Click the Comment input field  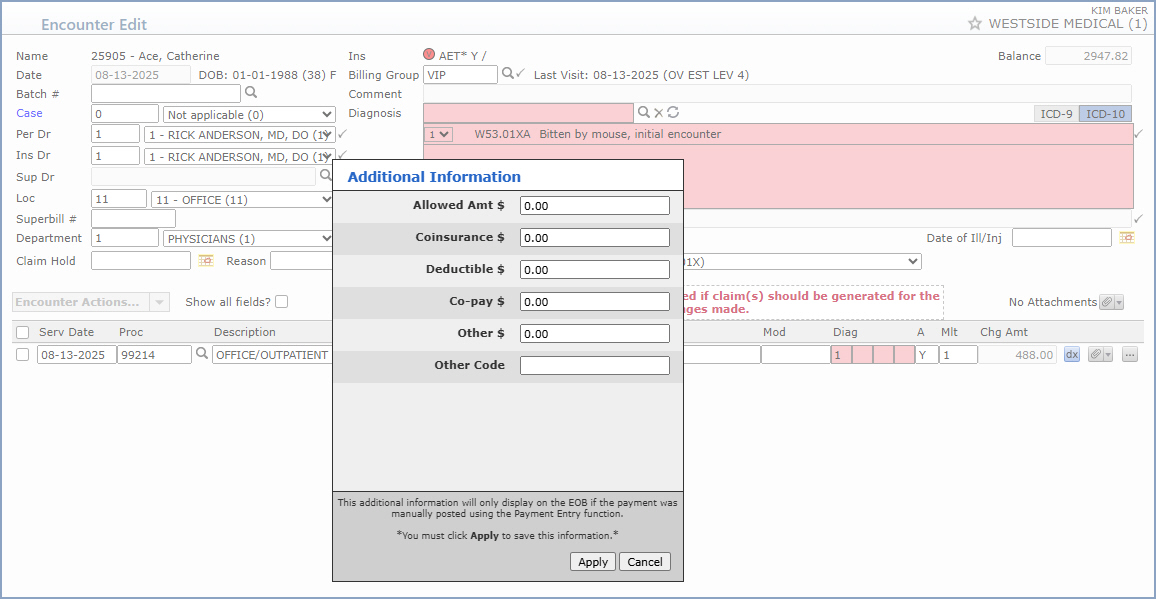coord(777,94)
